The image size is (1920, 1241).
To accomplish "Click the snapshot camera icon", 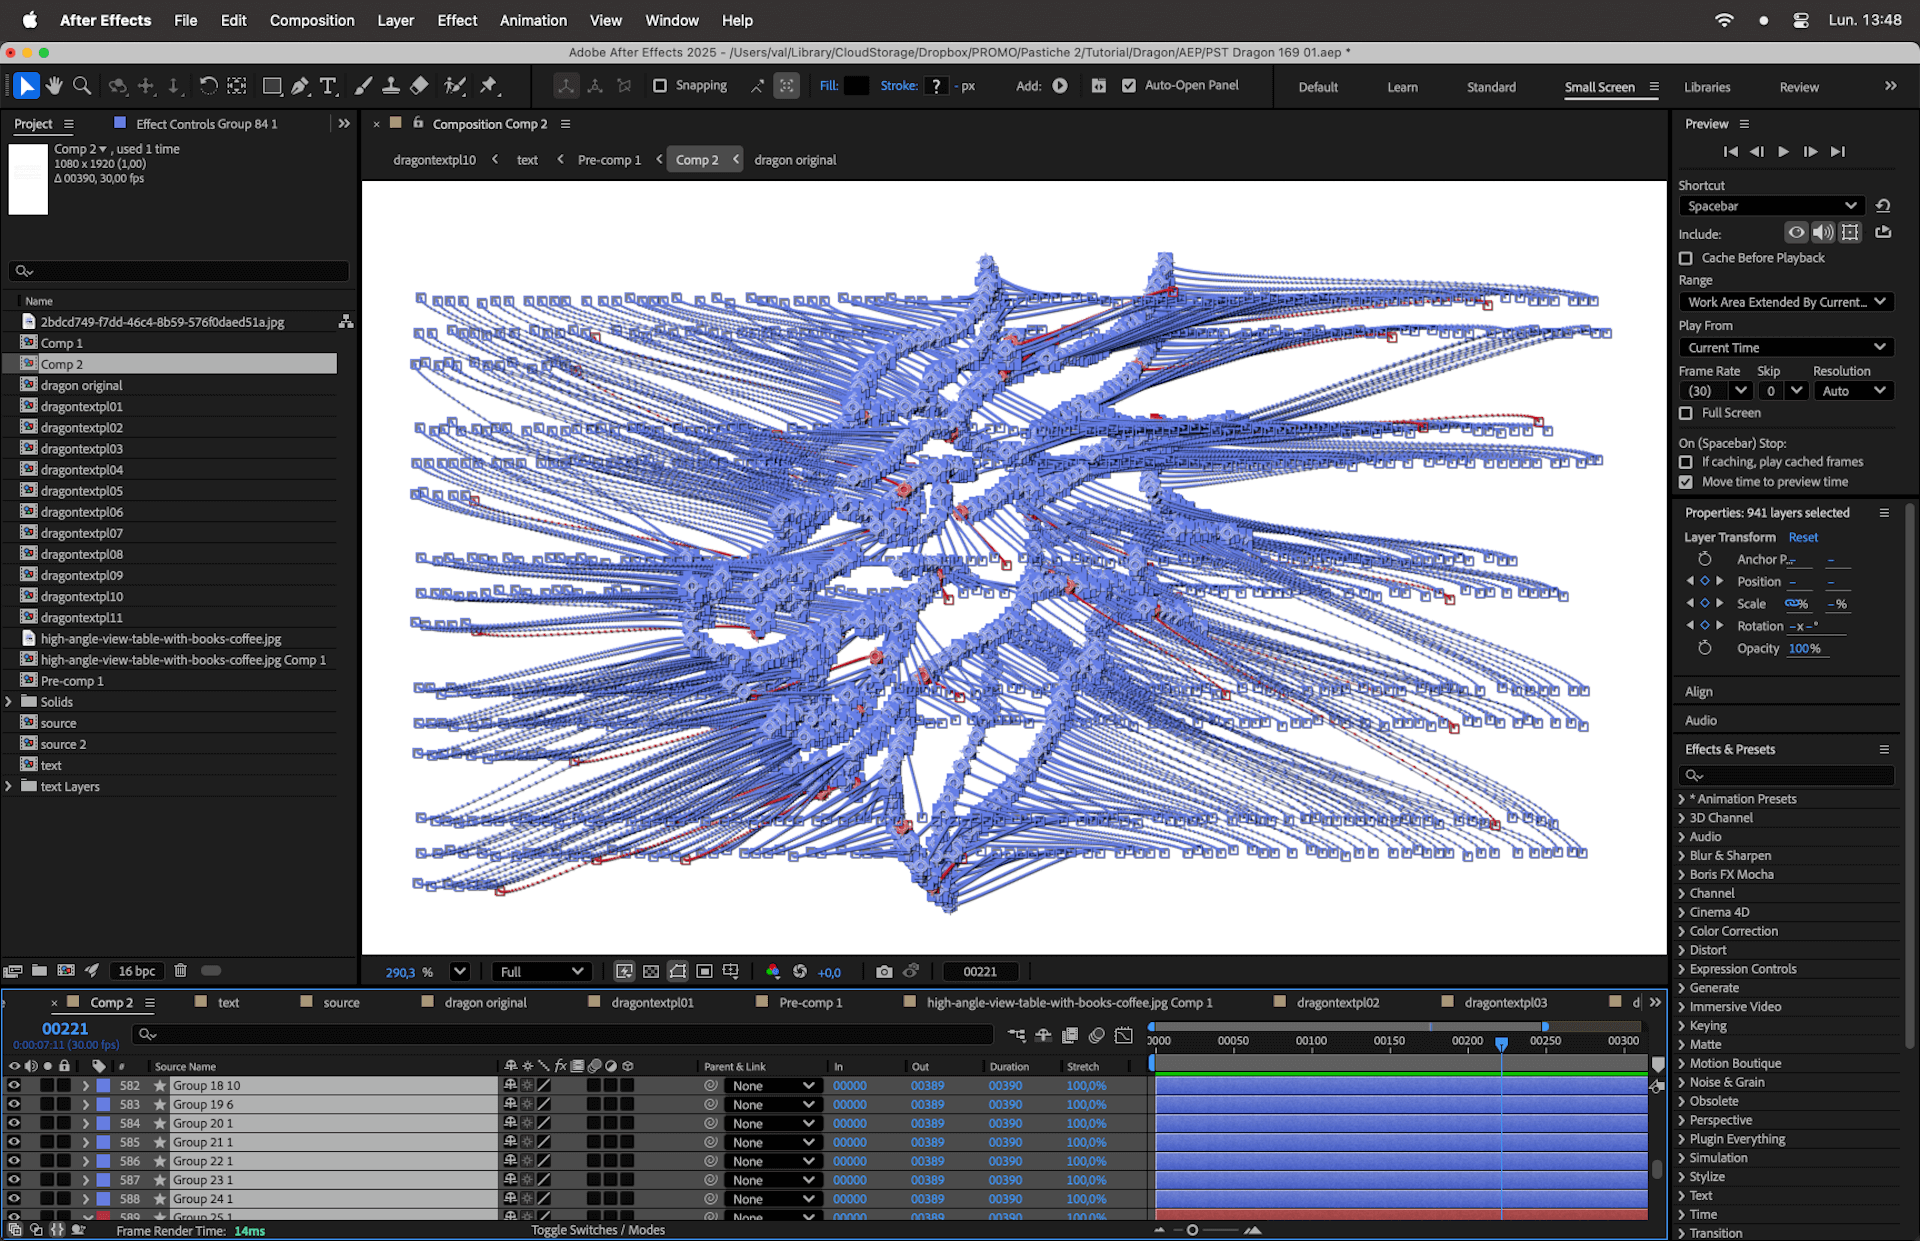I will pos(884,971).
